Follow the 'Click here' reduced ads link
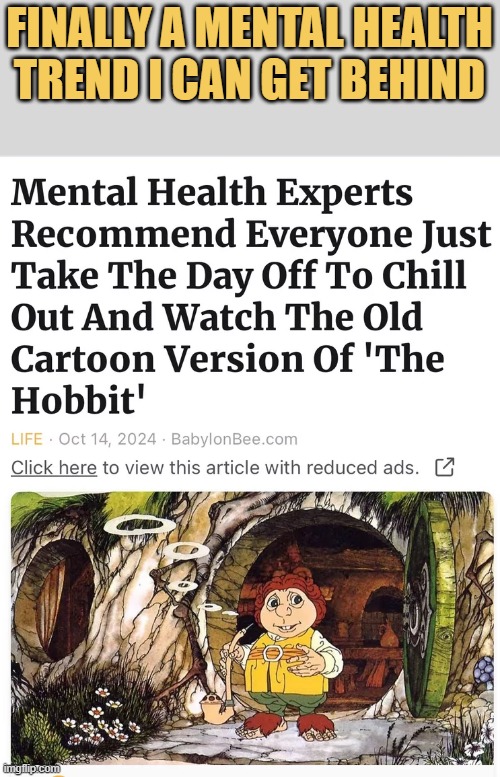This screenshot has width=500, height=777. (54, 467)
